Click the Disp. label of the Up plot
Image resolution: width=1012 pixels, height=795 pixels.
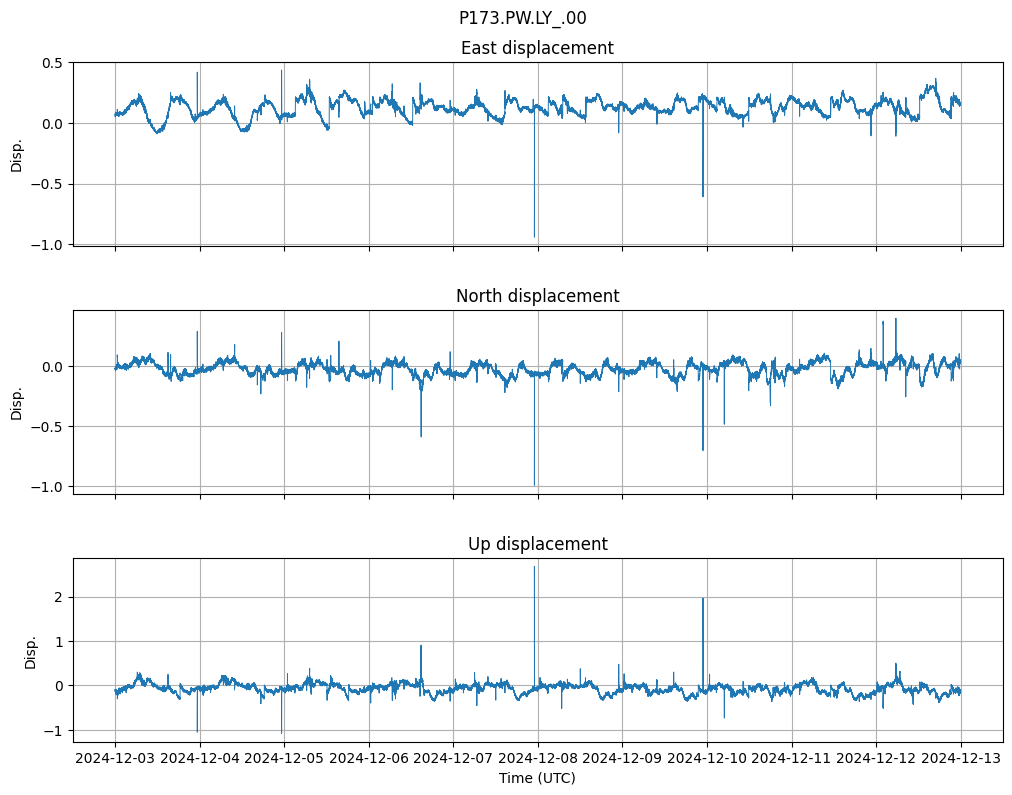point(31,651)
